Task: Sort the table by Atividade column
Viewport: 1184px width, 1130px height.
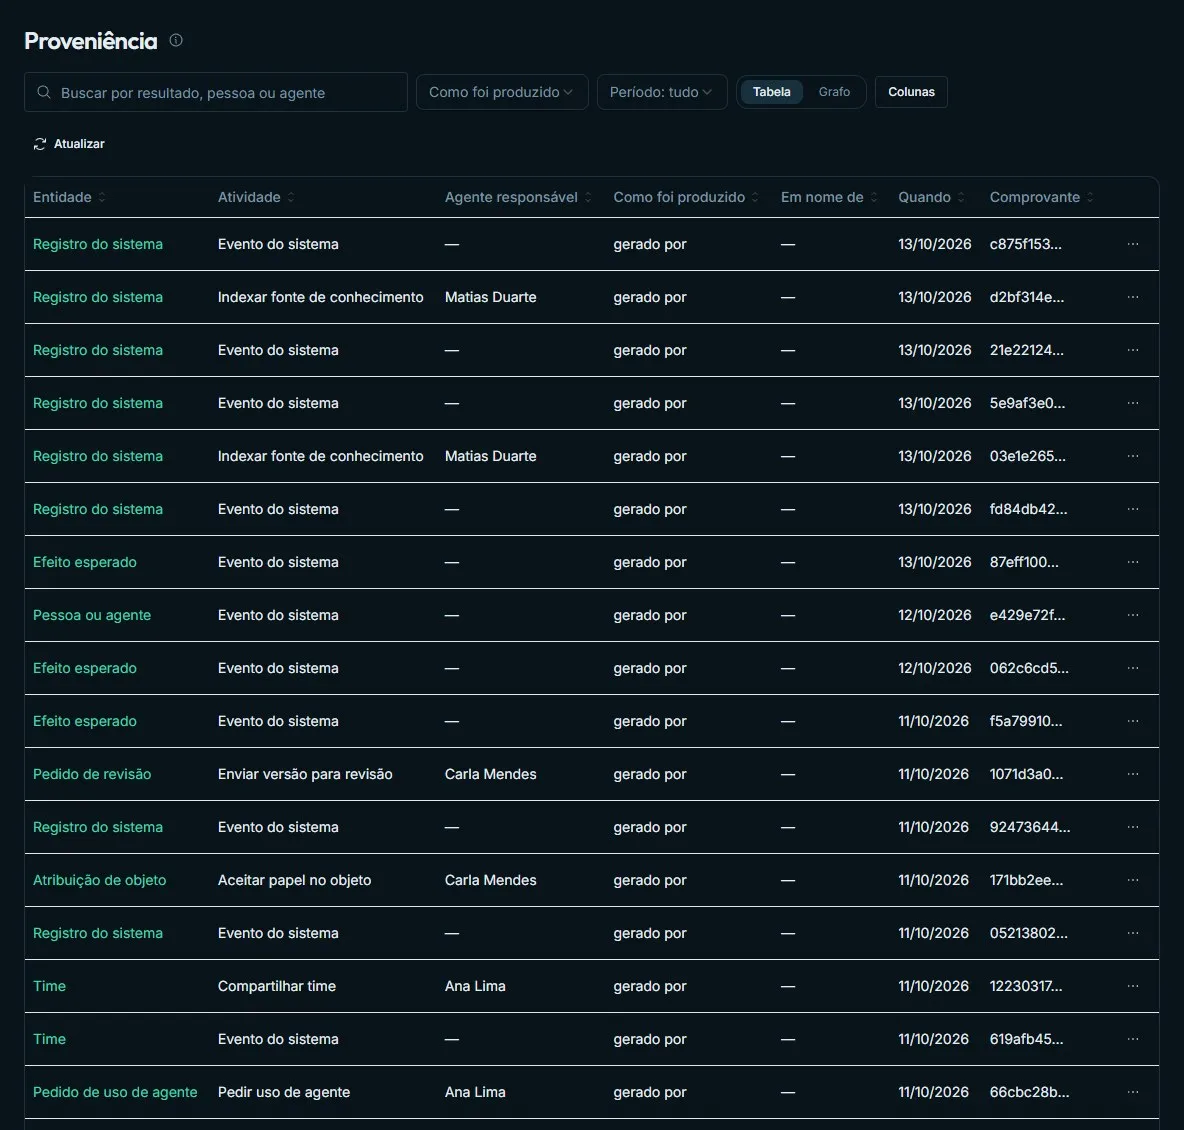Action: click(x=256, y=197)
